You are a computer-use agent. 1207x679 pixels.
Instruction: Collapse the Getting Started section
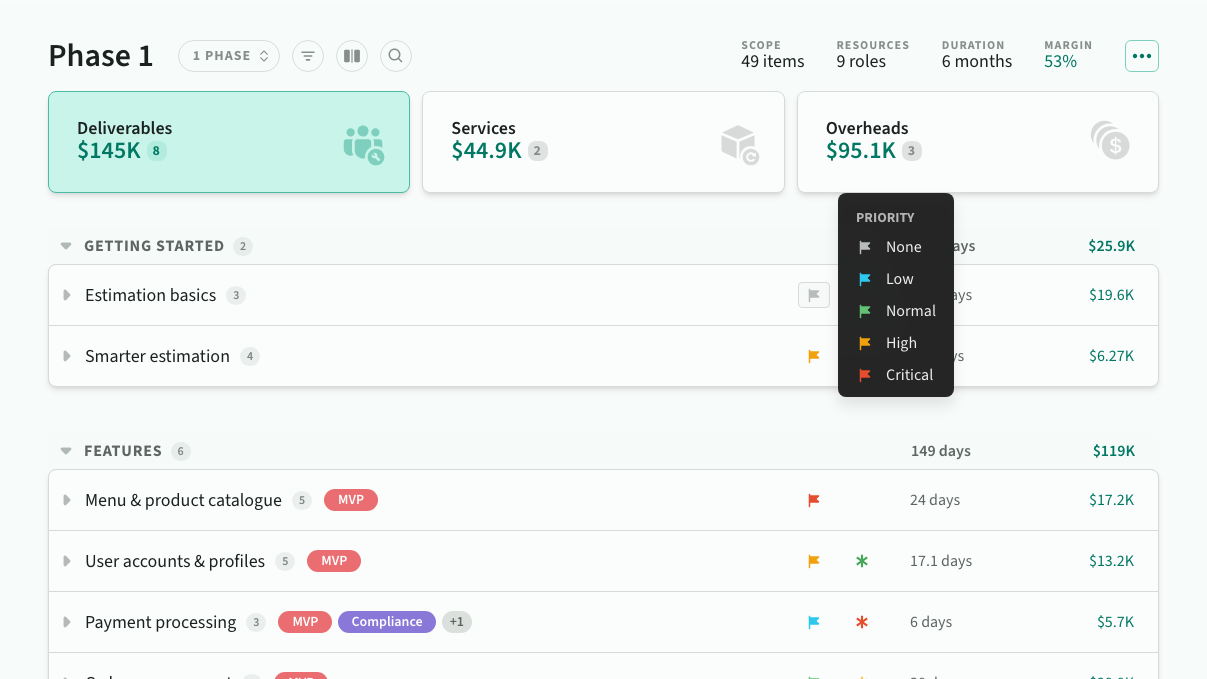click(66, 246)
